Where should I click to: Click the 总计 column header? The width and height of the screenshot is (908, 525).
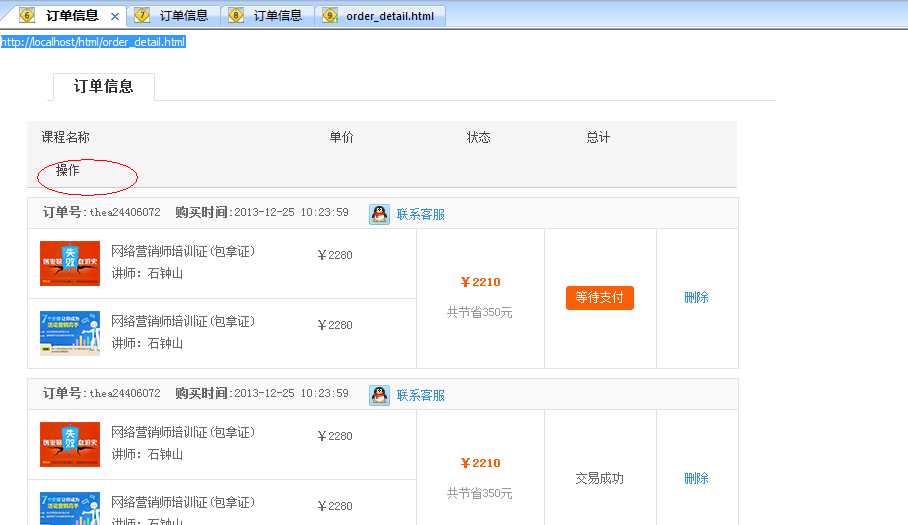(x=598, y=137)
